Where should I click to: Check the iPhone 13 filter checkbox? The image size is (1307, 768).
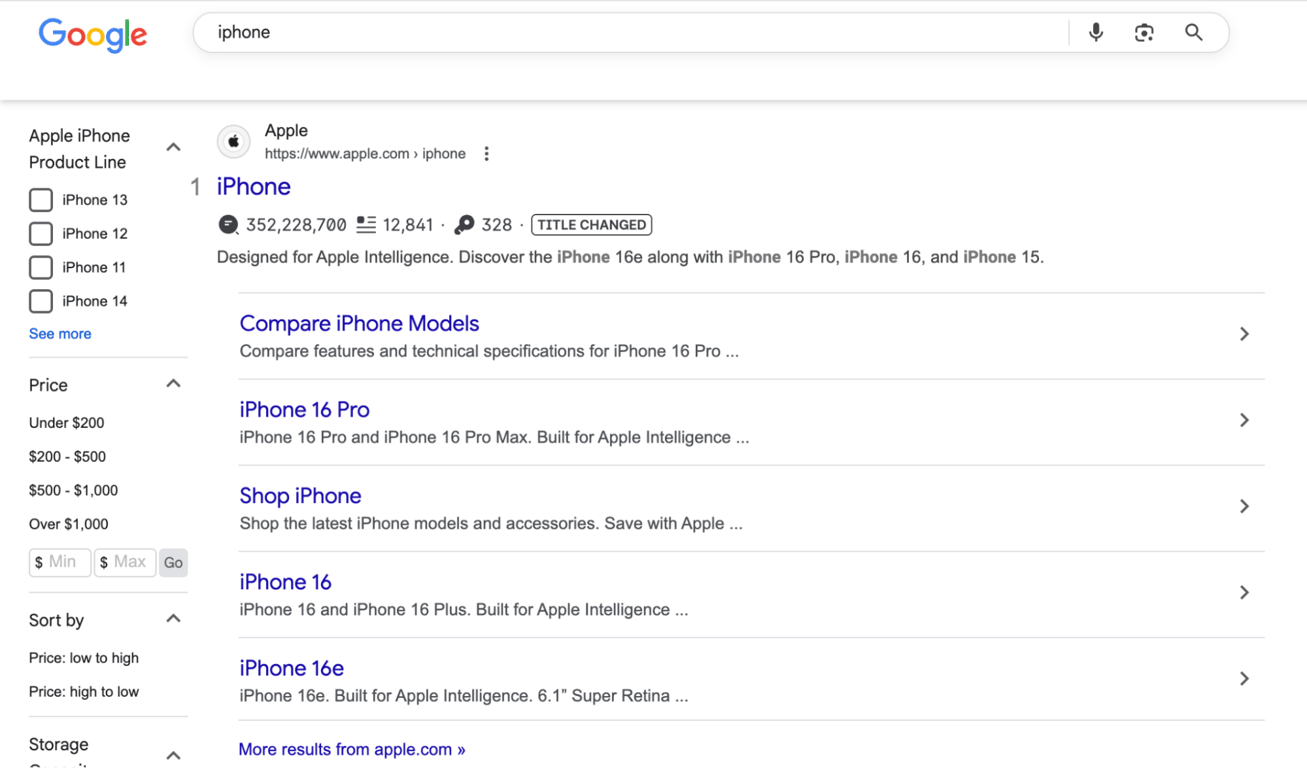[40, 199]
